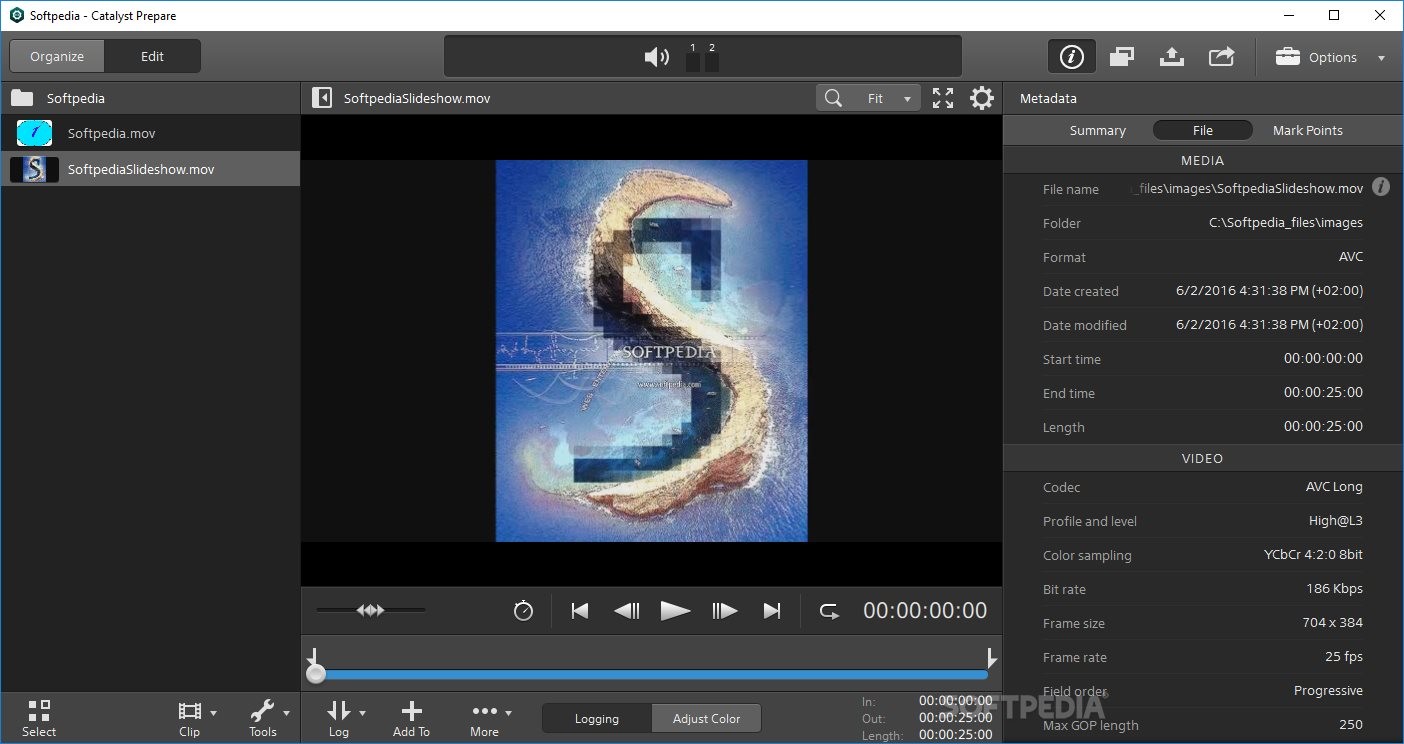The width and height of the screenshot is (1404, 744).
Task: Click the Select grid button
Action: coord(39,718)
